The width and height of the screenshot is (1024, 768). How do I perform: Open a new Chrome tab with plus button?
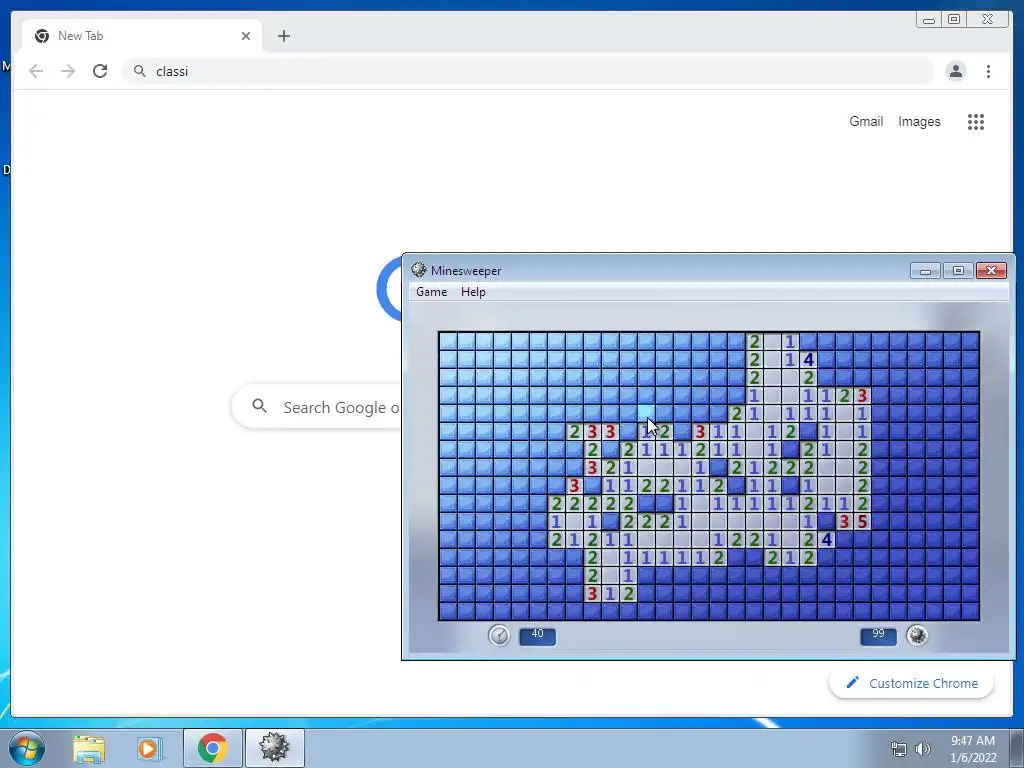(x=283, y=36)
